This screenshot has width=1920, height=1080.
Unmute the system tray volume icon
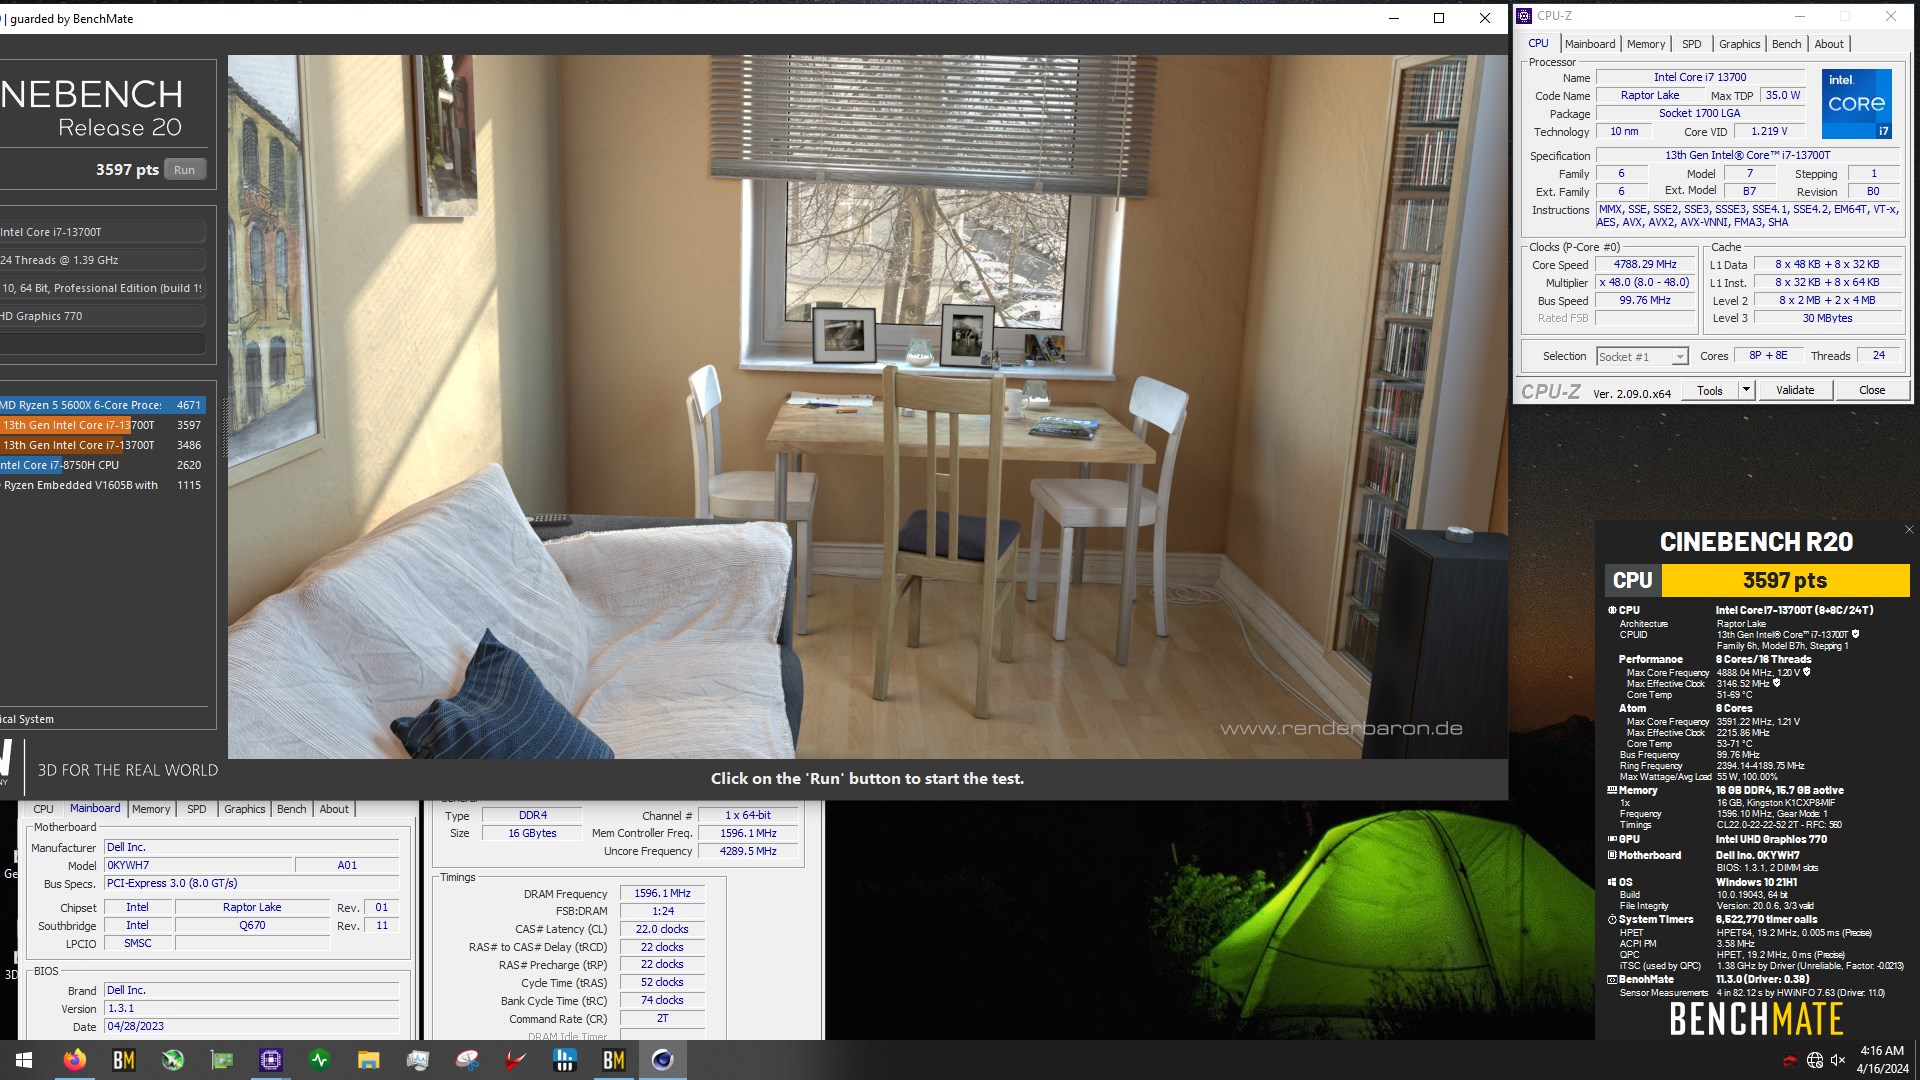pyautogui.click(x=1838, y=1061)
